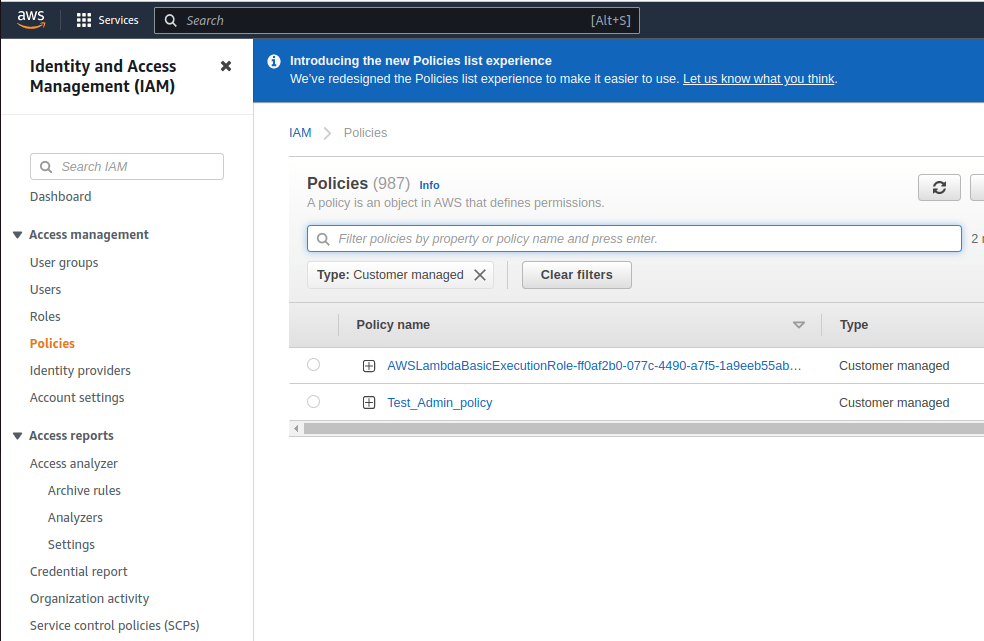Select Policies in sidebar

click(x=52, y=343)
